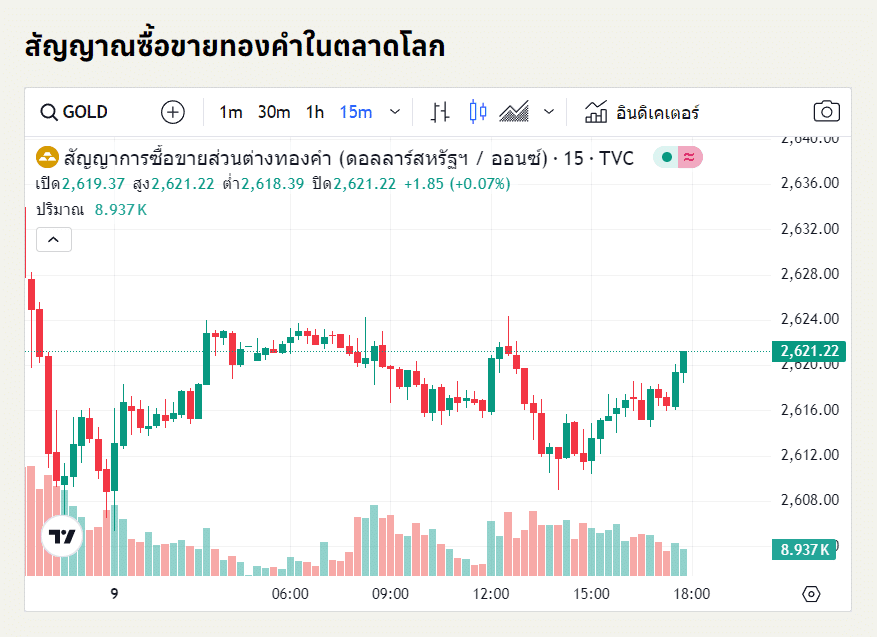877x637 pixels.
Task: Open the chart style dropdown chevron
Action: pyautogui.click(x=548, y=112)
